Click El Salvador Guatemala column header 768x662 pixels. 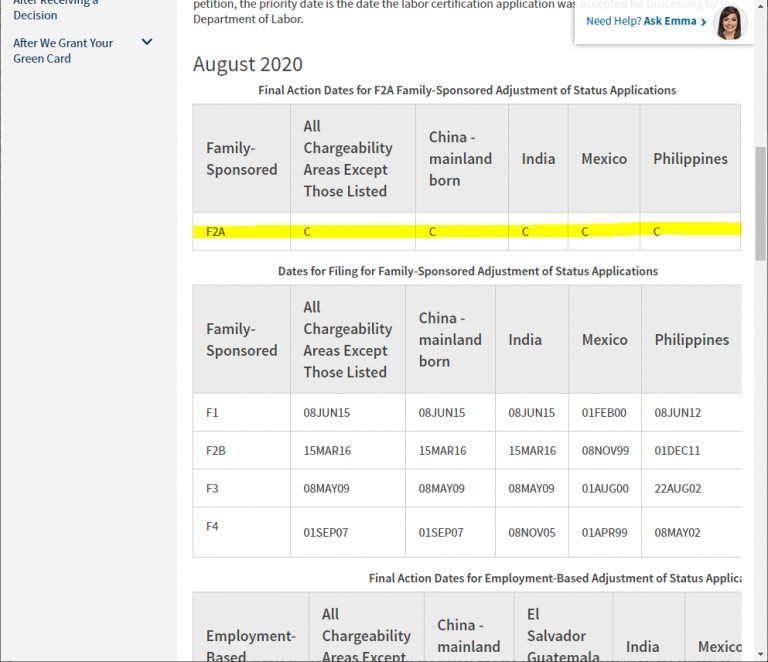point(563,635)
